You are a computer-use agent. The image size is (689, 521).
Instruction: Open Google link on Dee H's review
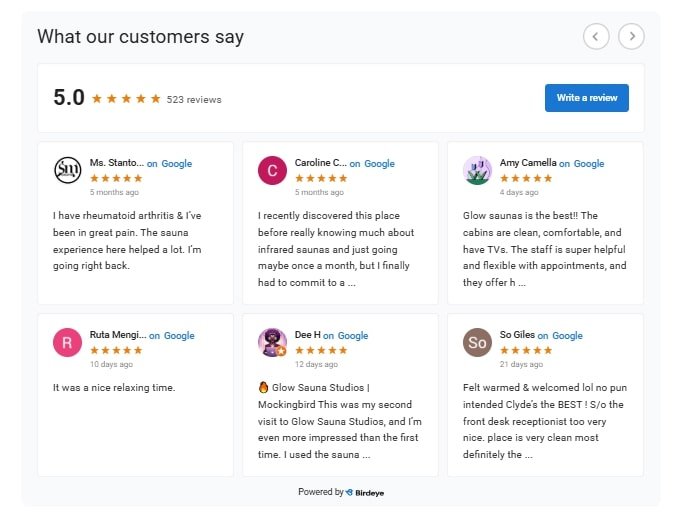(x=353, y=336)
